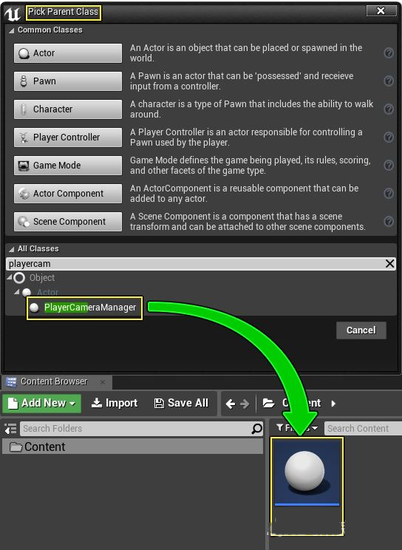Collapse the All Classes section
402x550 pixels.
12,249
